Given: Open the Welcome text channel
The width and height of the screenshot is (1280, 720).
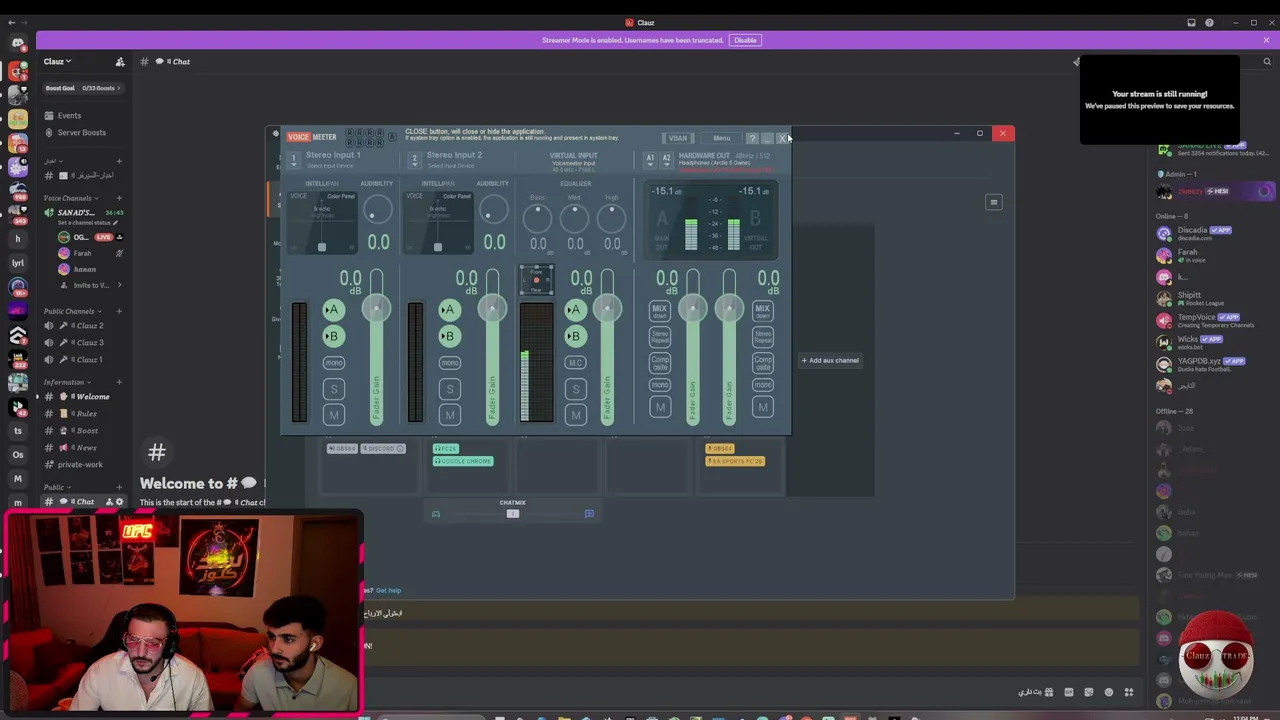Looking at the screenshot, I should (x=83, y=397).
